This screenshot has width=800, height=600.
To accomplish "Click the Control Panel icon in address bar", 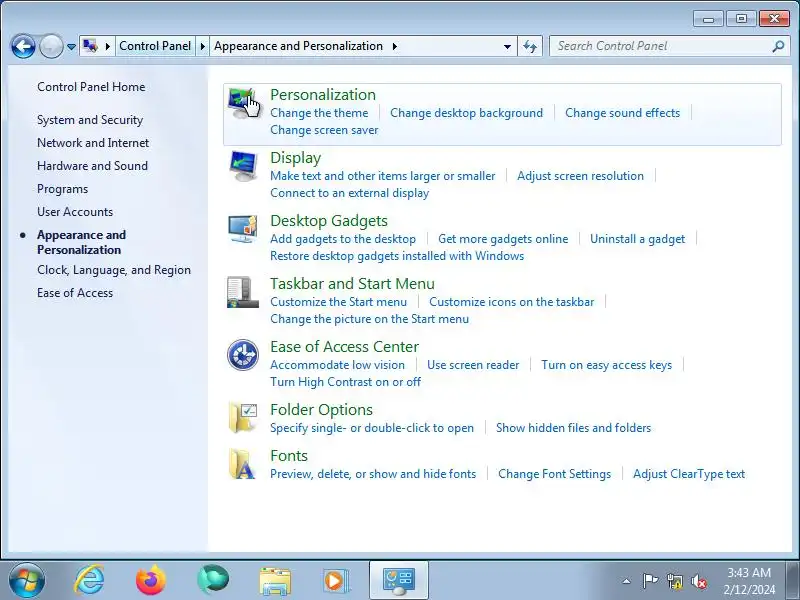I will (x=90, y=46).
